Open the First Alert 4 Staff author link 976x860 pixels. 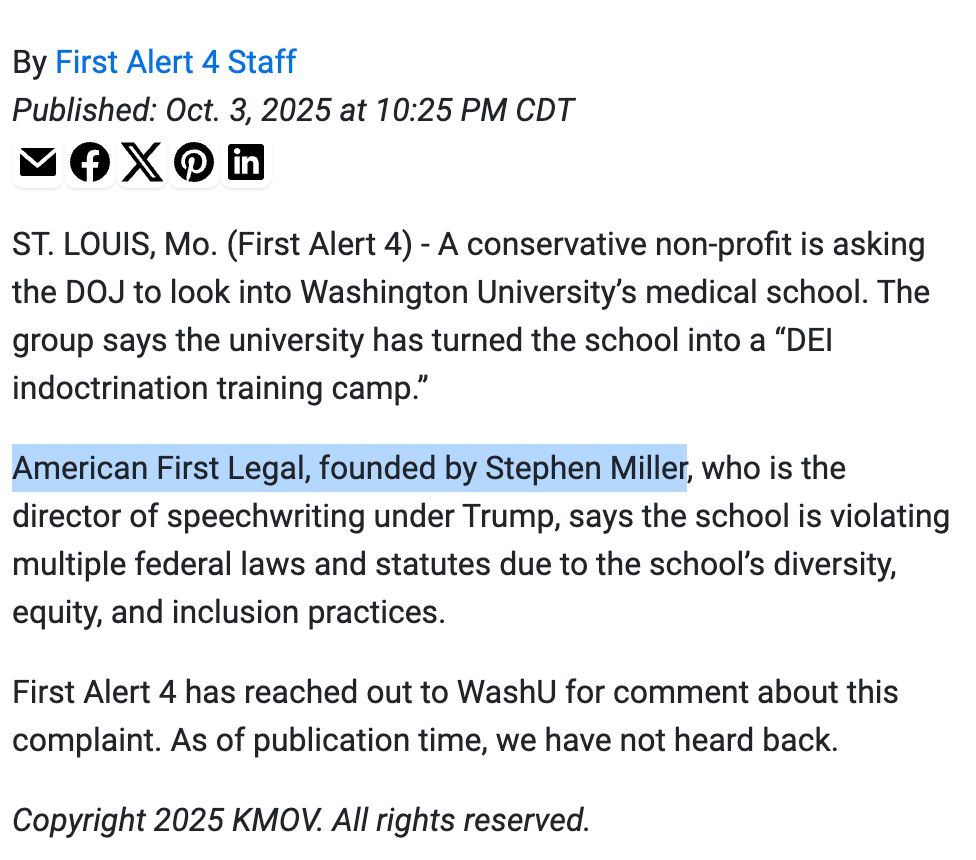(175, 62)
